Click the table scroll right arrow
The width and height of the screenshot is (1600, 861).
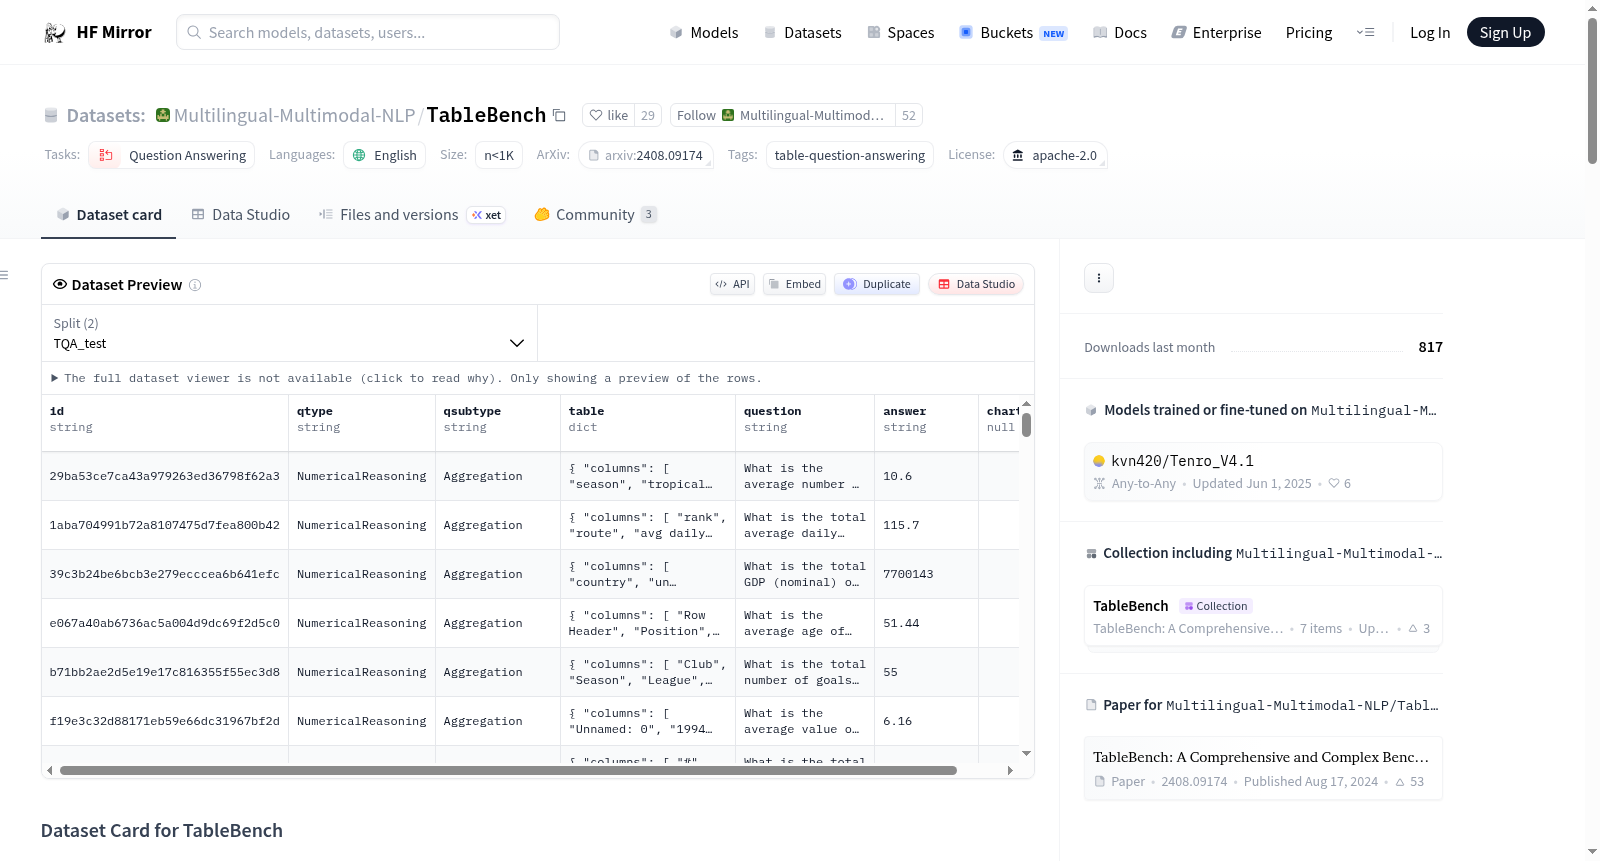[x=1010, y=771]
